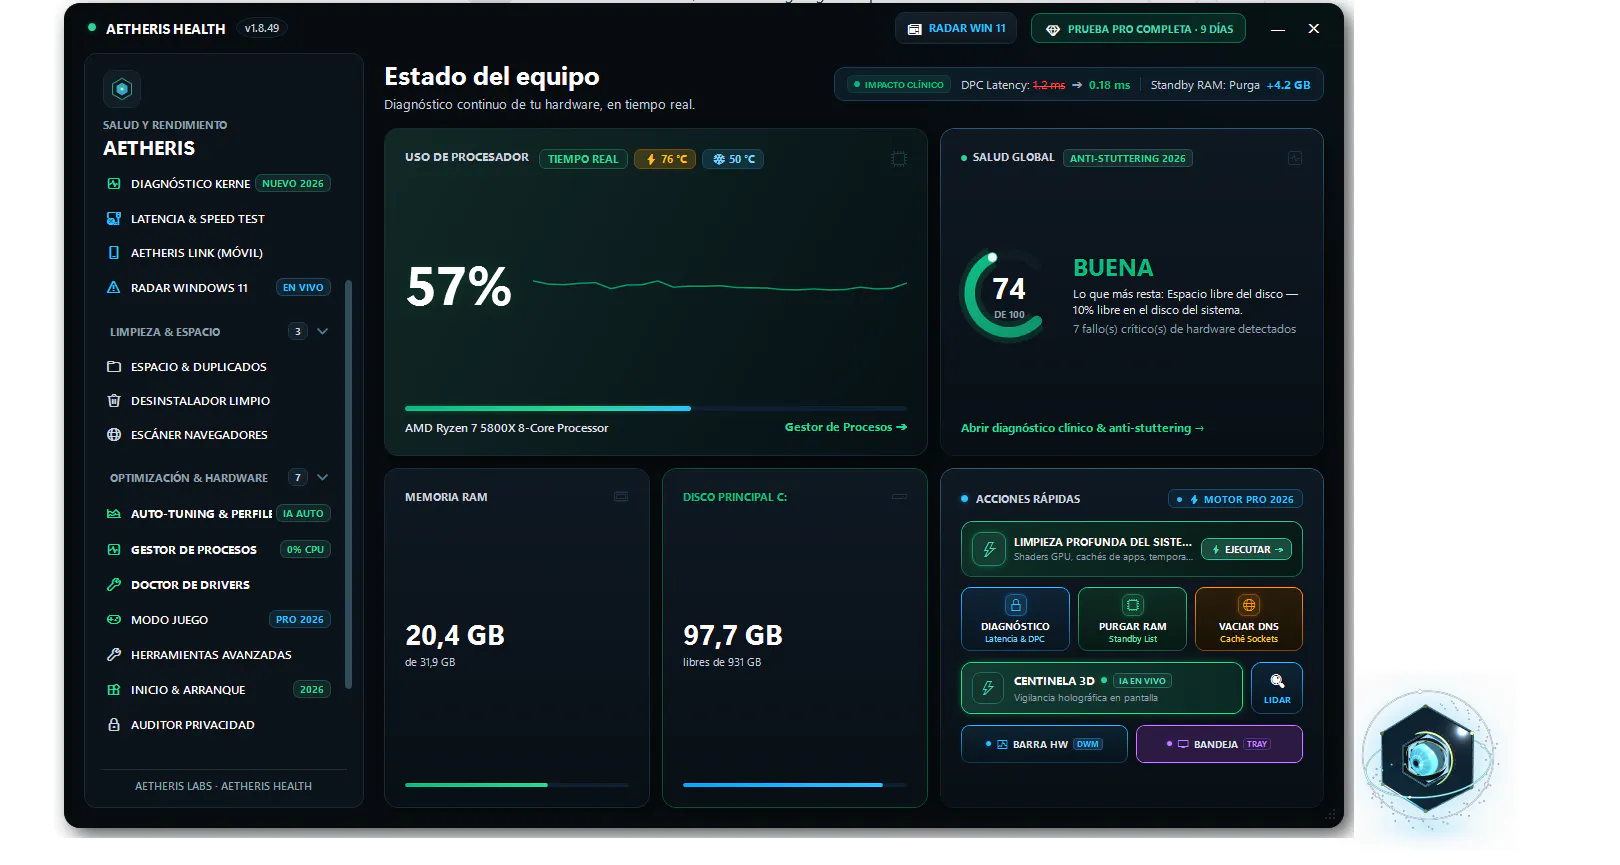Click the chip icon in the processor card corner
Viewport: 1620px width, 865px height.
pyautogui.click(x=899, y=159)
